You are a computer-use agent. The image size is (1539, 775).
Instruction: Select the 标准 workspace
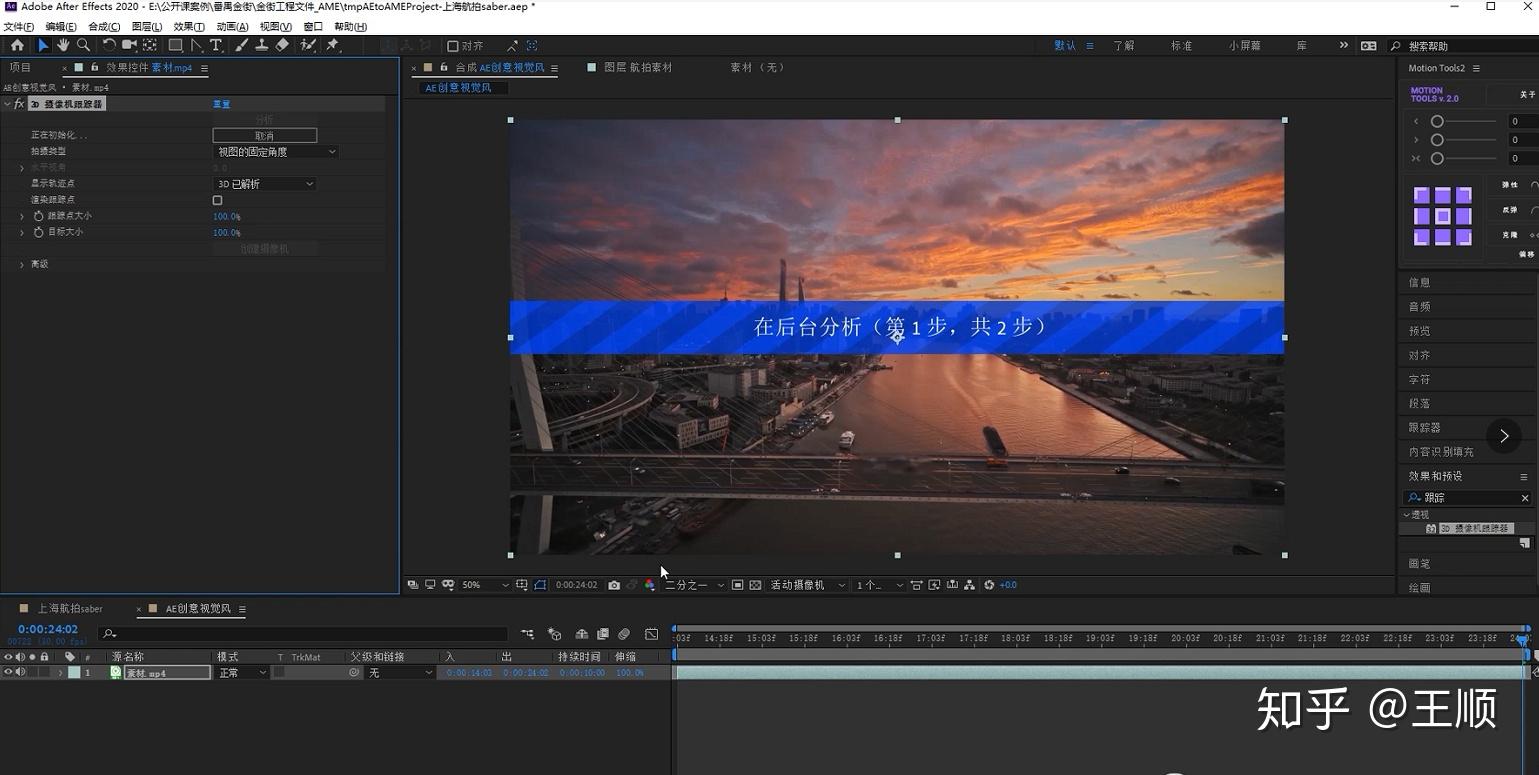[1181, 46]
